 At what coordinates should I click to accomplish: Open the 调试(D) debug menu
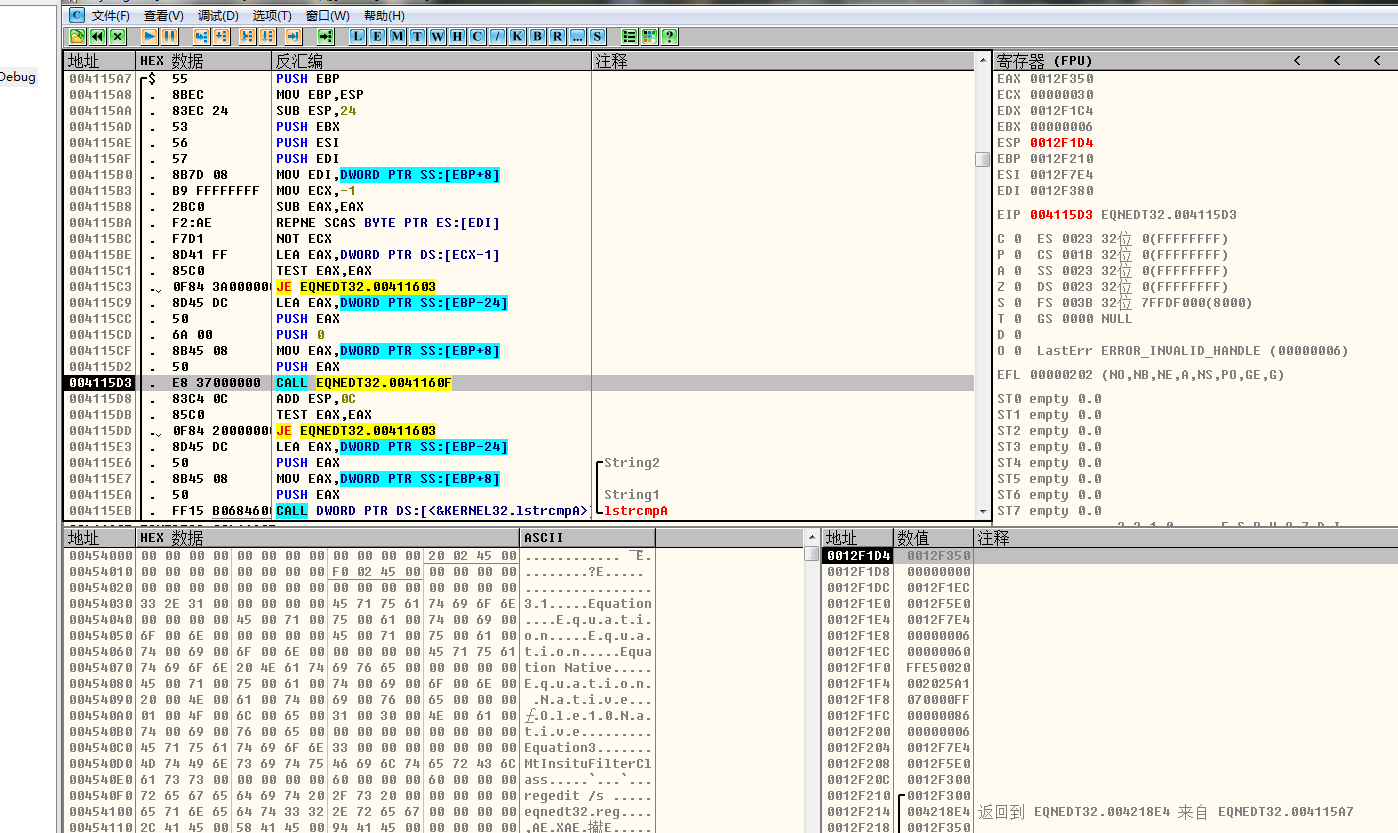click(218, 16)
